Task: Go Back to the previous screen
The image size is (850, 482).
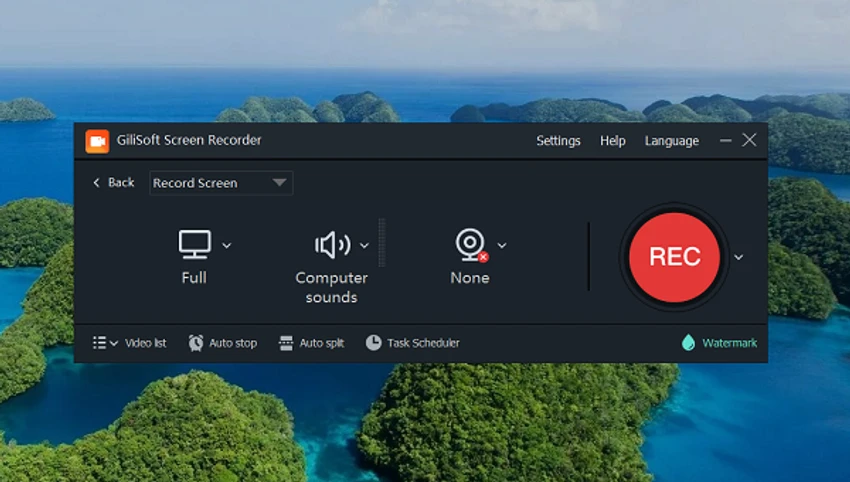Action: 113,183
